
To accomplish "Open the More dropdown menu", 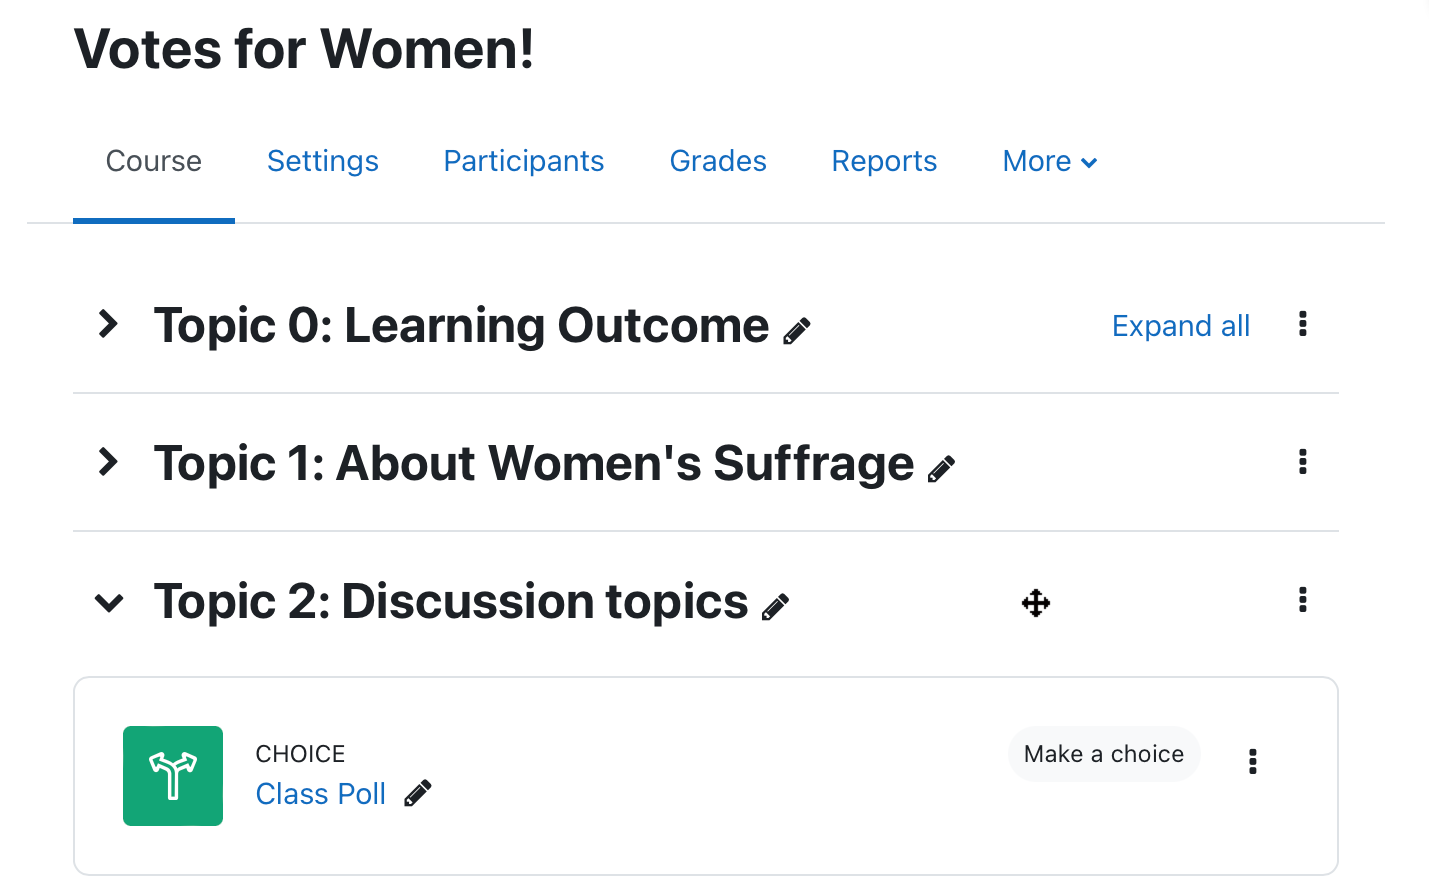I will pos(1050,162).
